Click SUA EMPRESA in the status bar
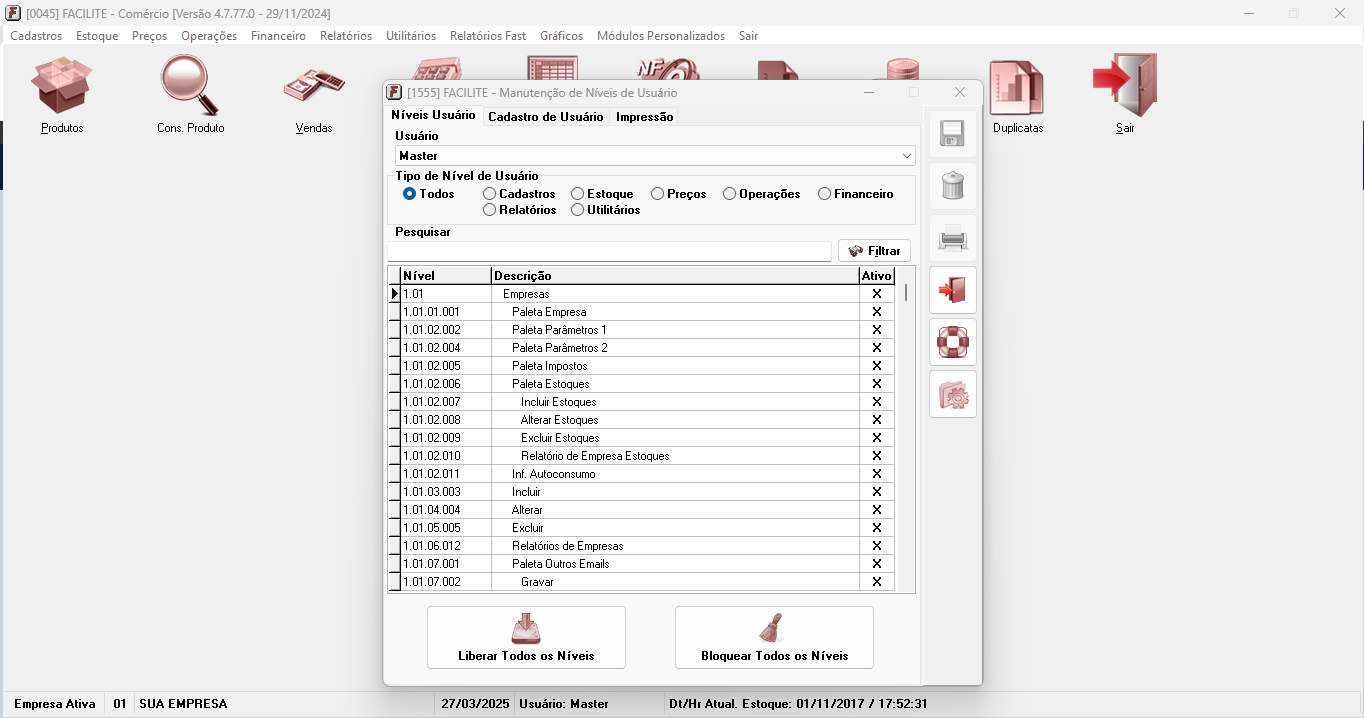The image size is (1364, 718). click(x=183, y=704)
